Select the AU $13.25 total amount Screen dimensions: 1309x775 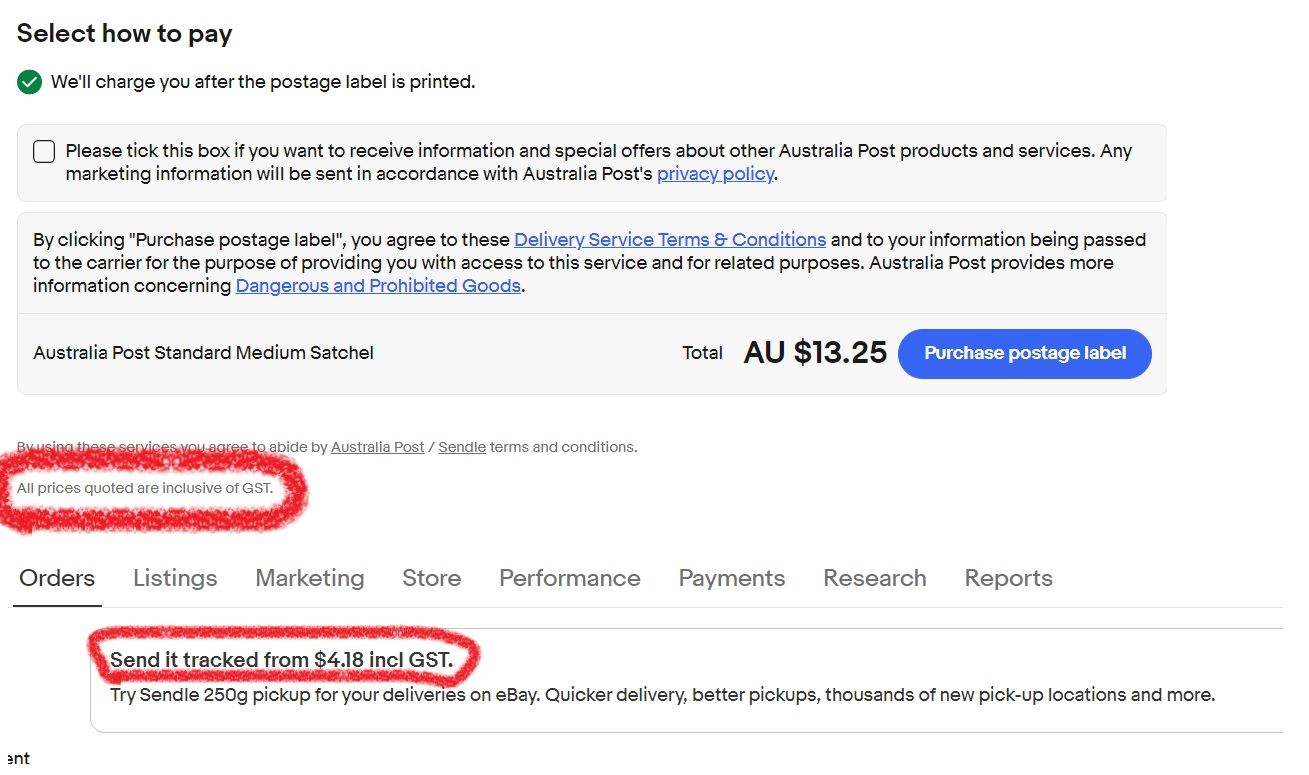click(815, 352)
